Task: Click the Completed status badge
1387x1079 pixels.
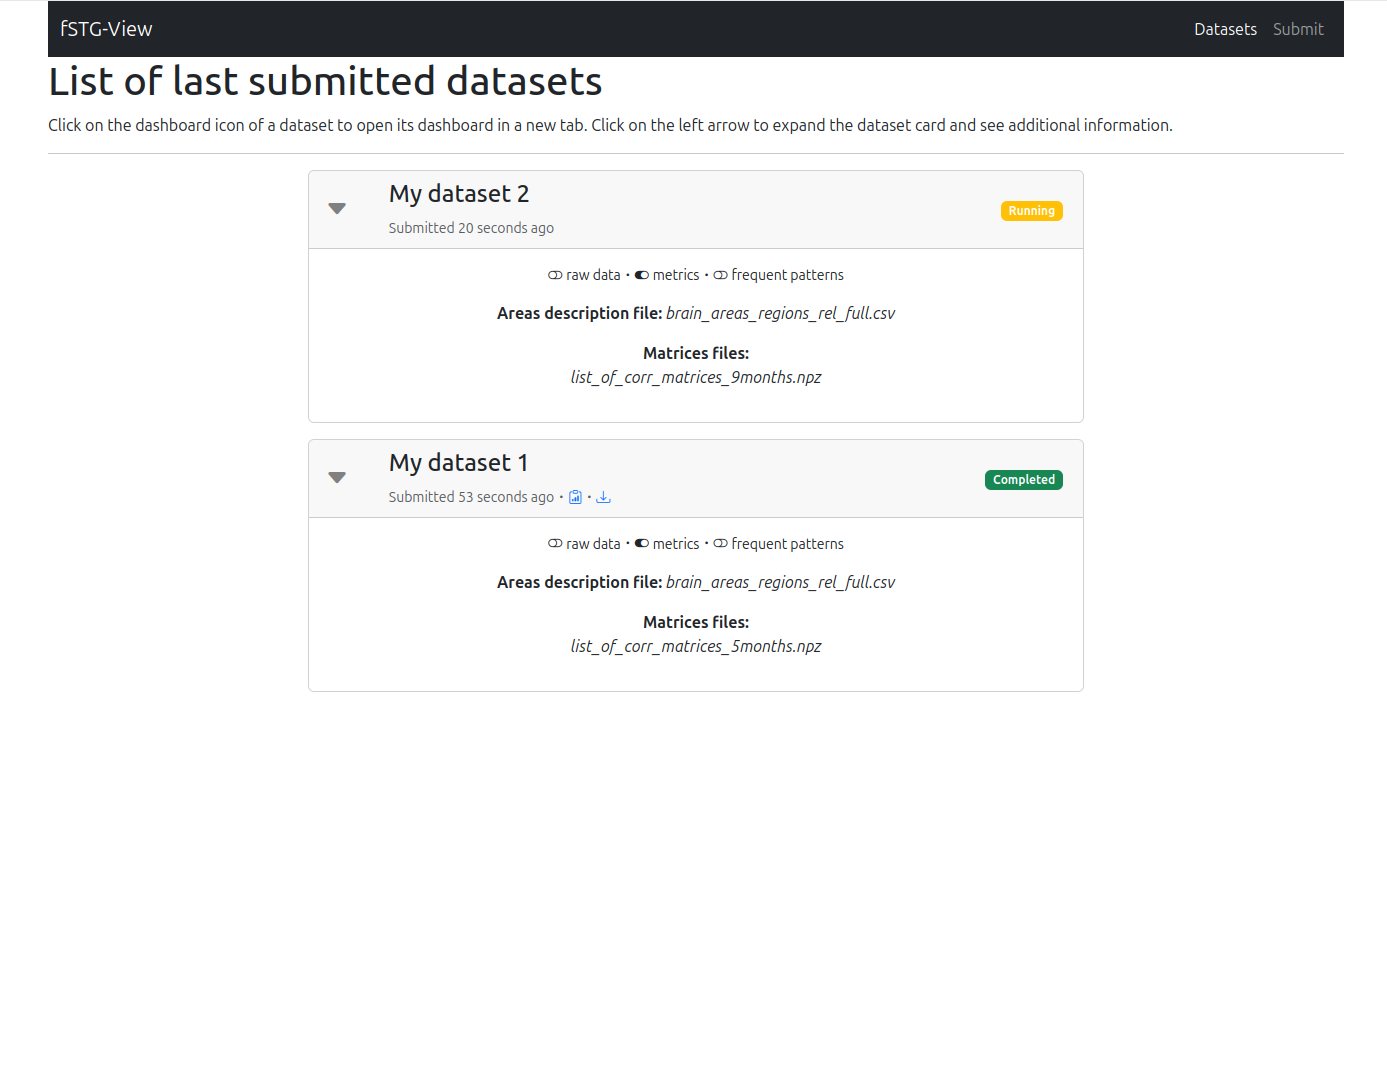Action: click(x=1024, y=480)
